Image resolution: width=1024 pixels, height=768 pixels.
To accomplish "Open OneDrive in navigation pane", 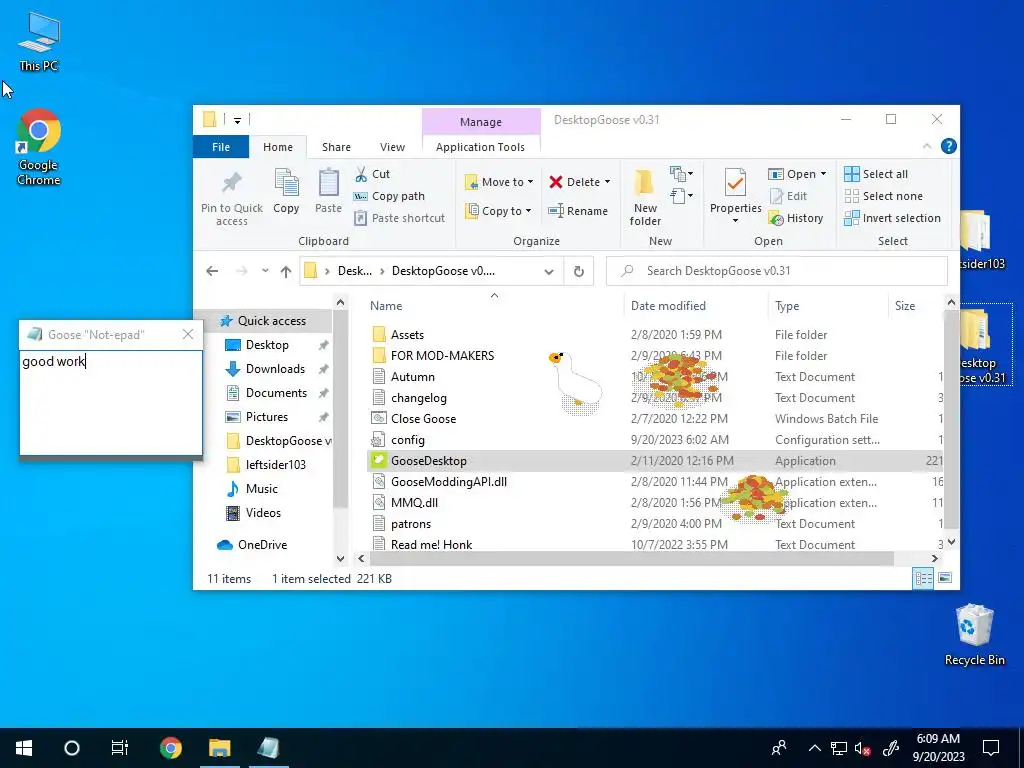I will pos(262,545).
